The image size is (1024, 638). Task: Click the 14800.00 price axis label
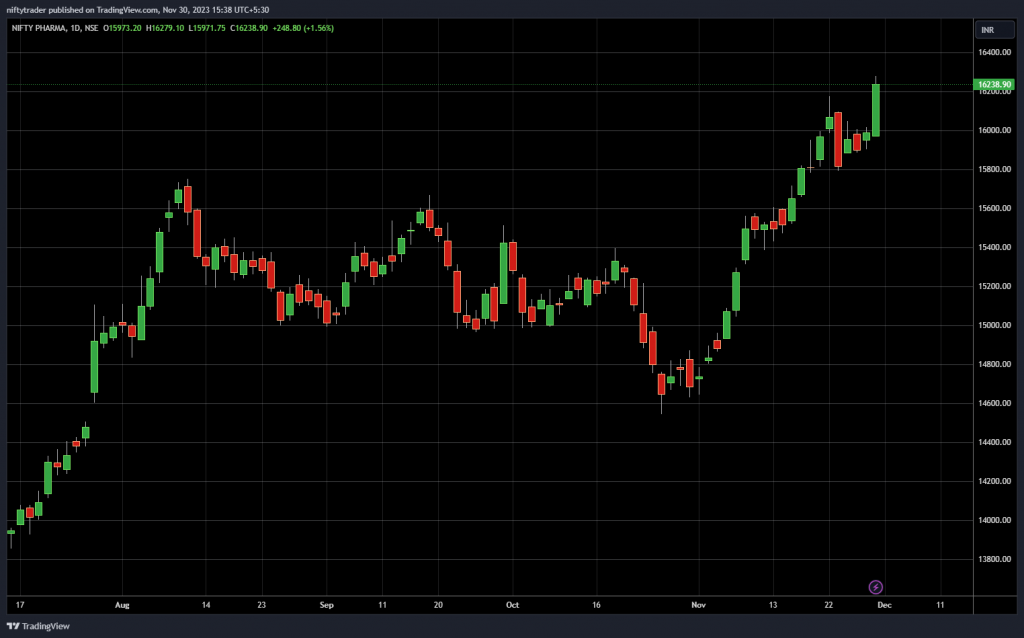click(994, 364)
